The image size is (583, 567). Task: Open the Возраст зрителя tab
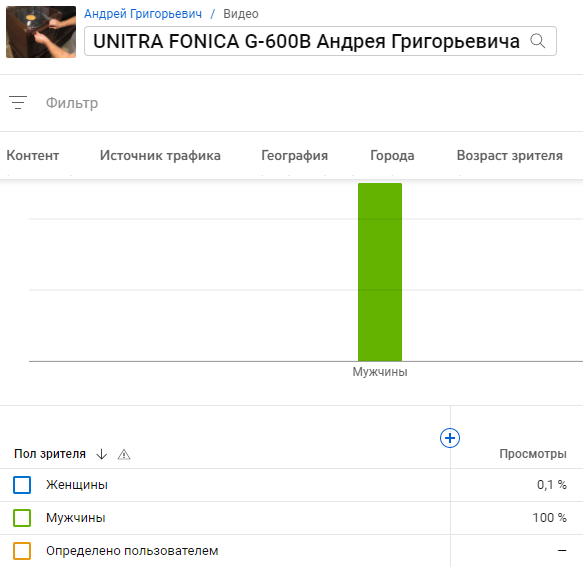coord(510,155)
